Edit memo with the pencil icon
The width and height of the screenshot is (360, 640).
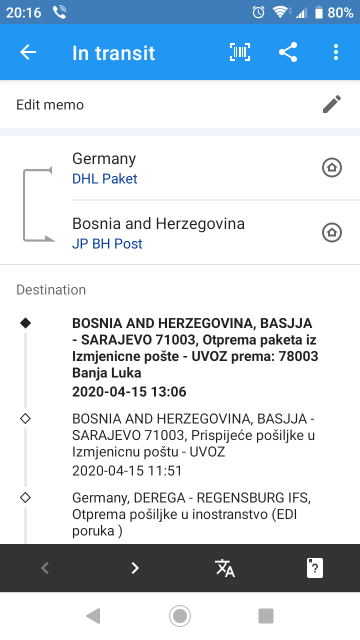(332, 104)
